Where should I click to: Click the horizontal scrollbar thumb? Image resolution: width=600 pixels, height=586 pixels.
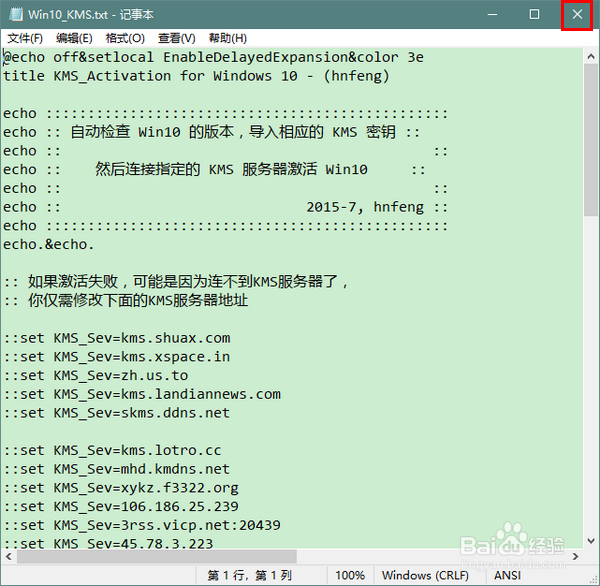coord(157,556)
